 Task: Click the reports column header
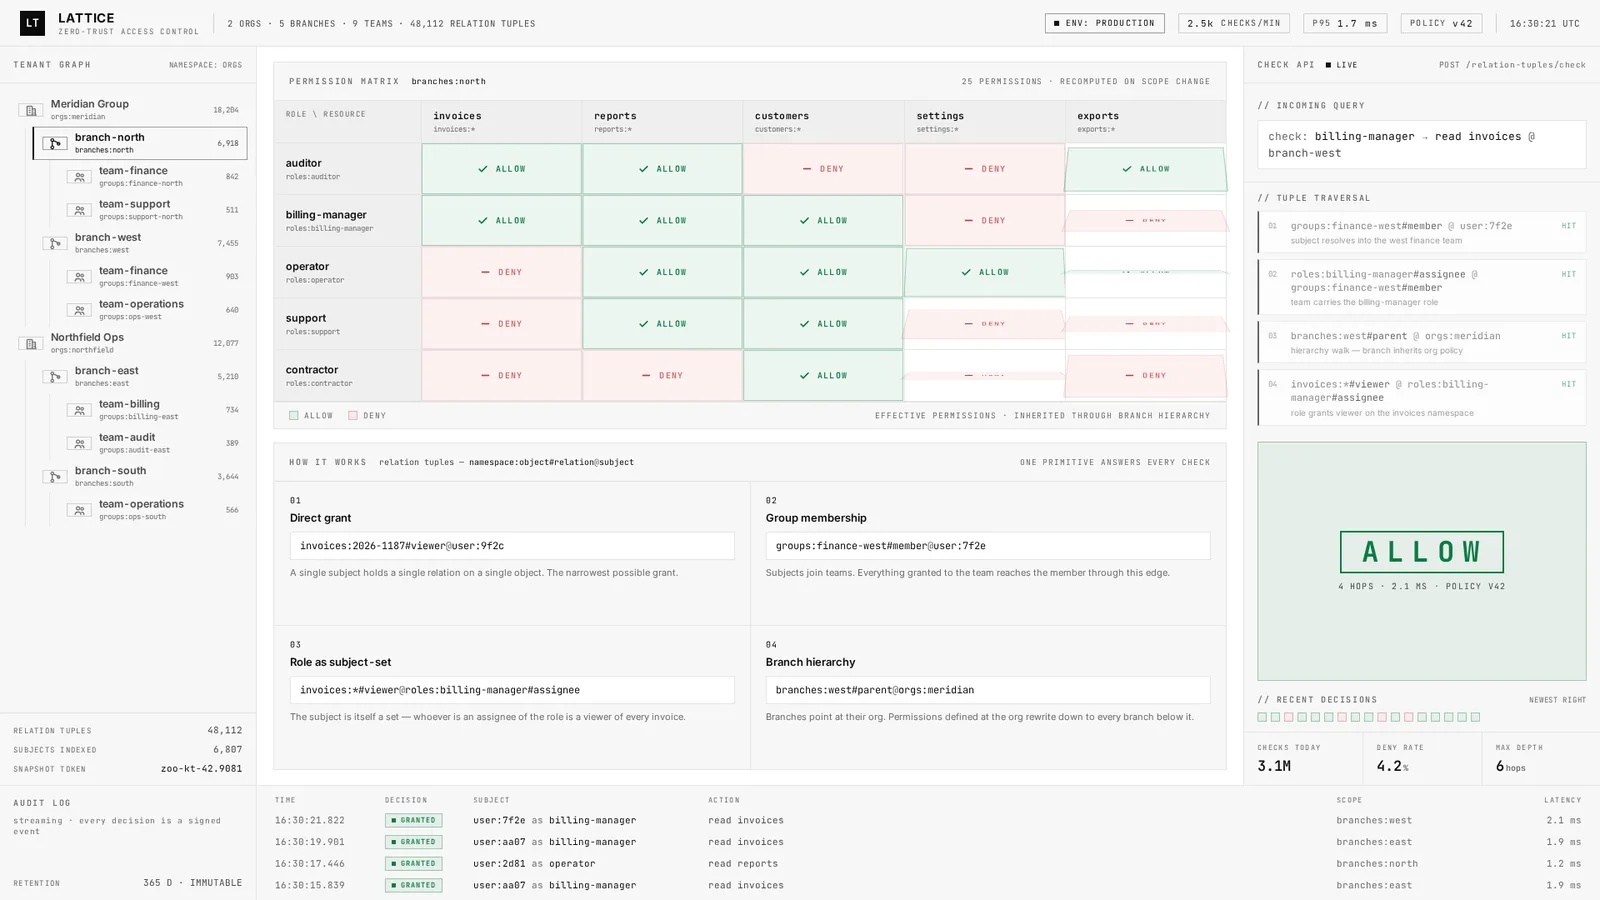662,121
